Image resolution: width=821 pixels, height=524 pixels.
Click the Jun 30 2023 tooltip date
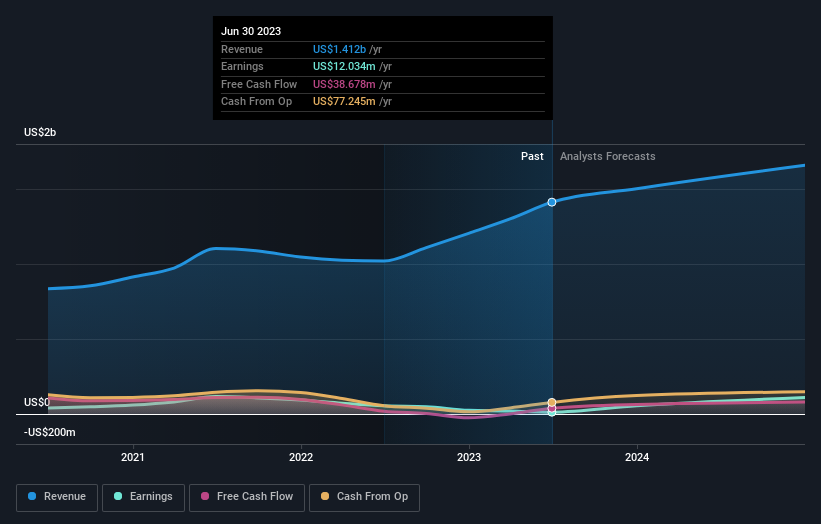(251, 31)
